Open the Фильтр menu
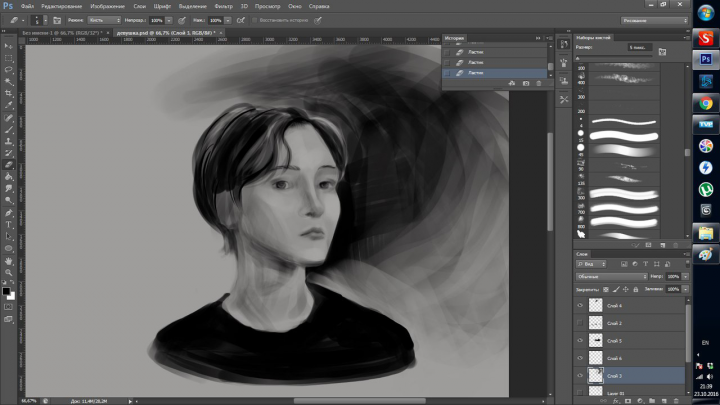720x405 pixels. 223,6
